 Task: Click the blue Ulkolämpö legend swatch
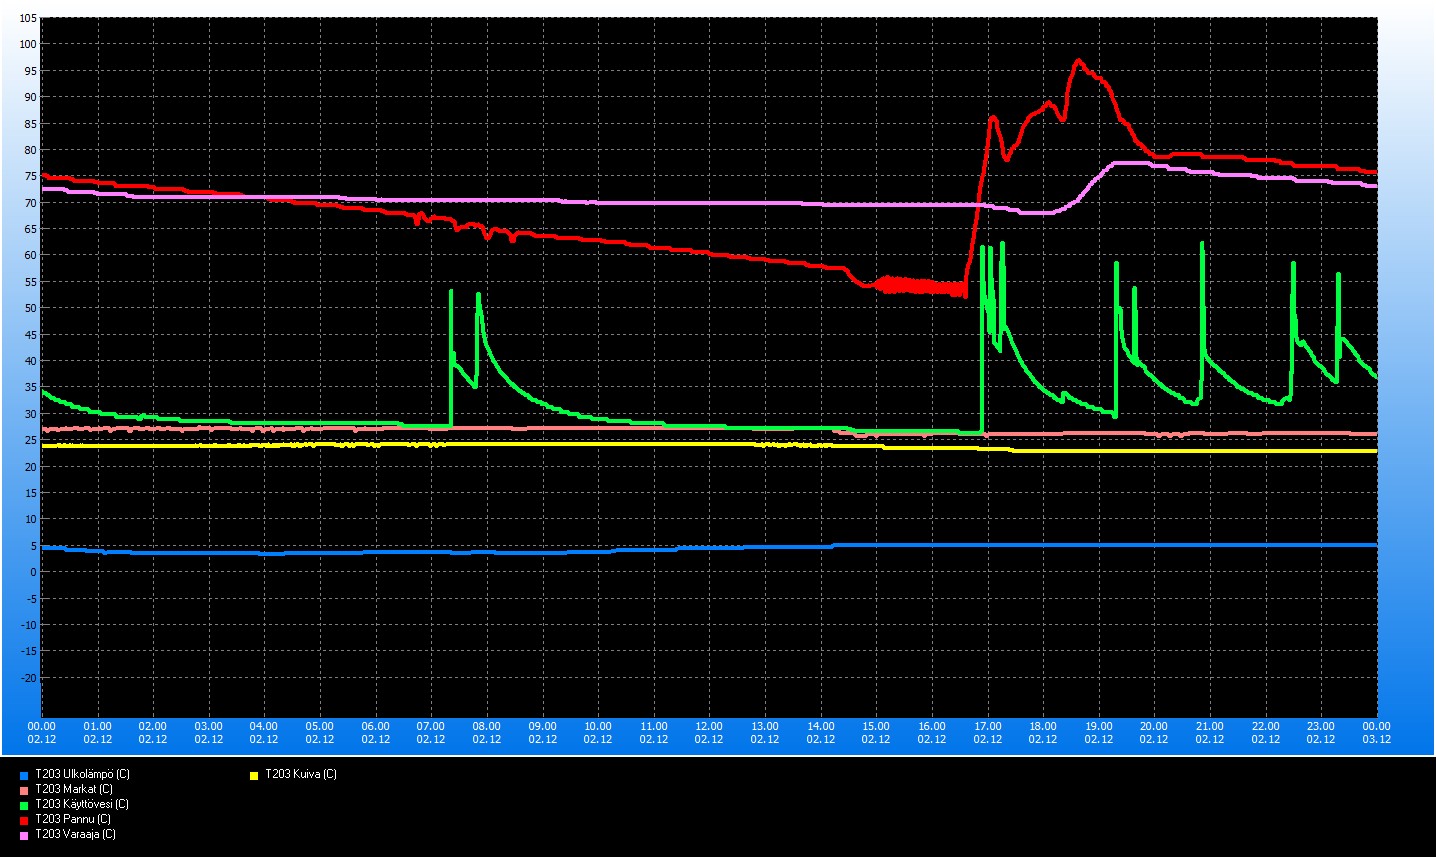tap(23, 775)
